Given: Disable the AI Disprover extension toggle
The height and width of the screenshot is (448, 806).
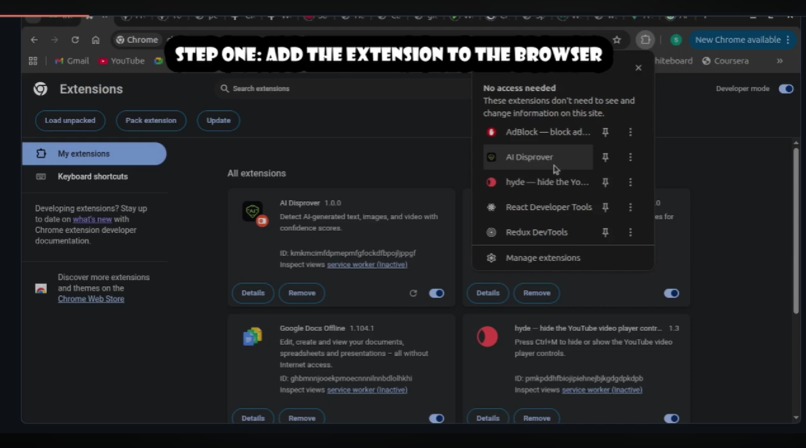Looking at the screenshot, I should (436, 293).
